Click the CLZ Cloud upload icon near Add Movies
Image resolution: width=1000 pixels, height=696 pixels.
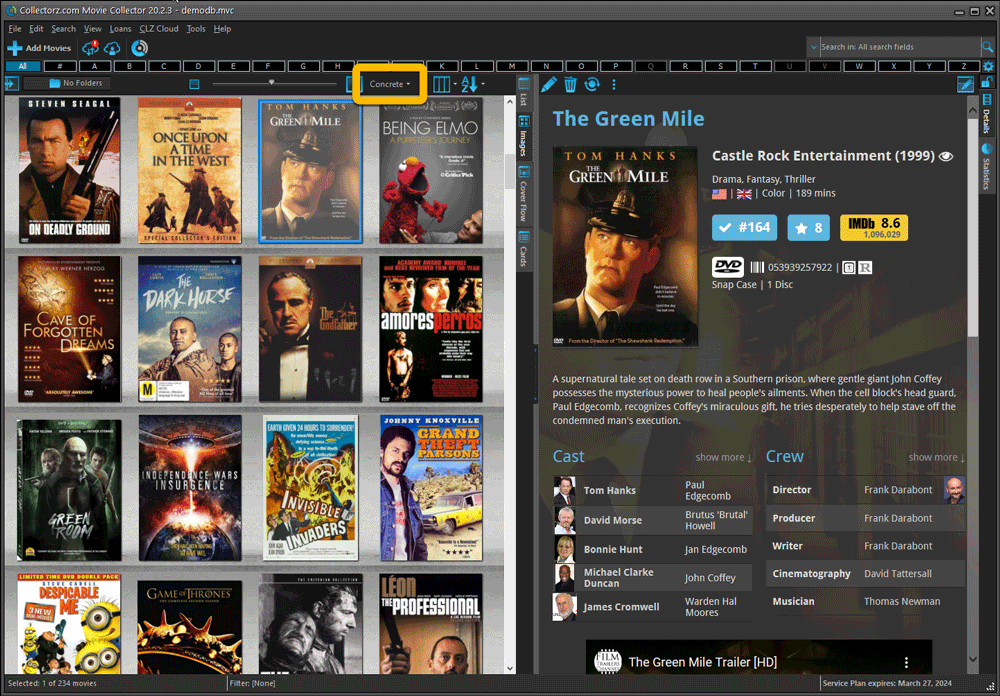(90, 47)
